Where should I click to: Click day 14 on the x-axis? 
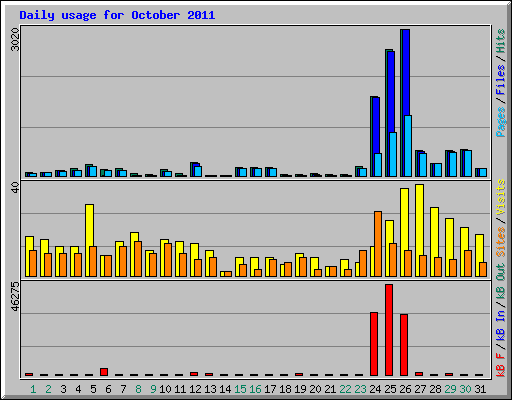click(x=225, y=389)
